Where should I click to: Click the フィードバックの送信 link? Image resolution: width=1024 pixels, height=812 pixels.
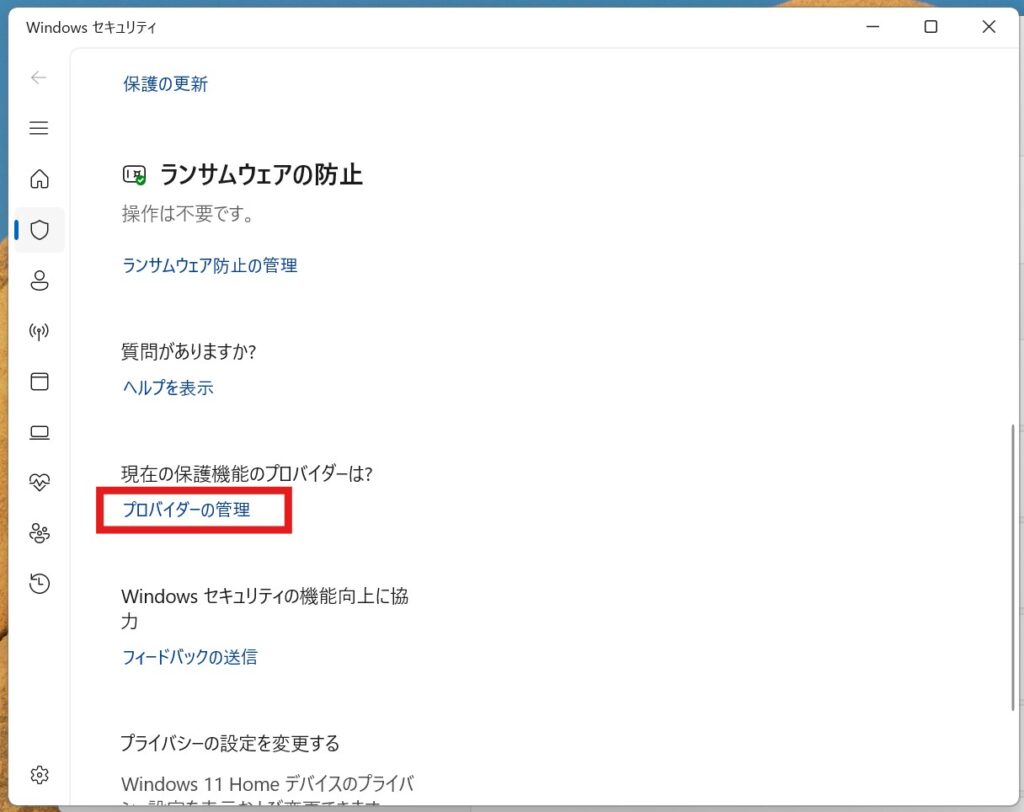click(x=189, y=657)
